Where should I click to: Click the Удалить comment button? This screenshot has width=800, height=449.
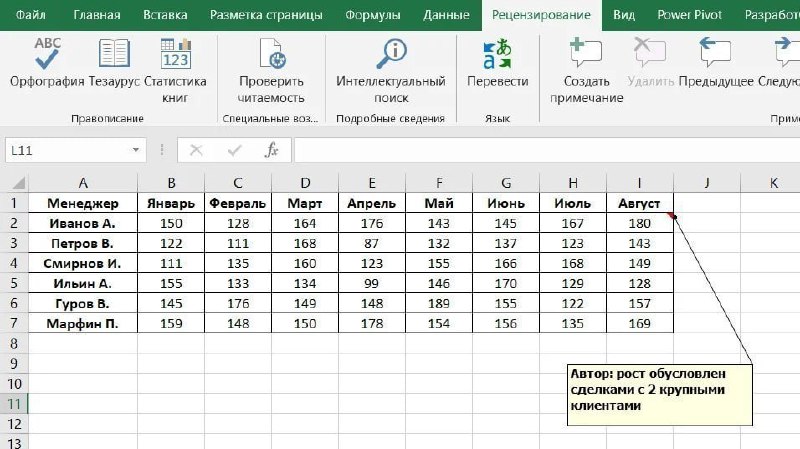[650, 62]
